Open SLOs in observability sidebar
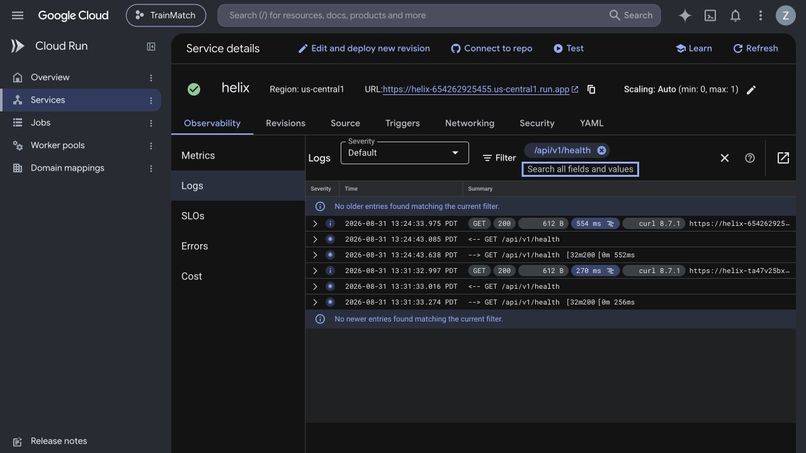The width and height of the screenshot is (806, 453). point(238,216)
